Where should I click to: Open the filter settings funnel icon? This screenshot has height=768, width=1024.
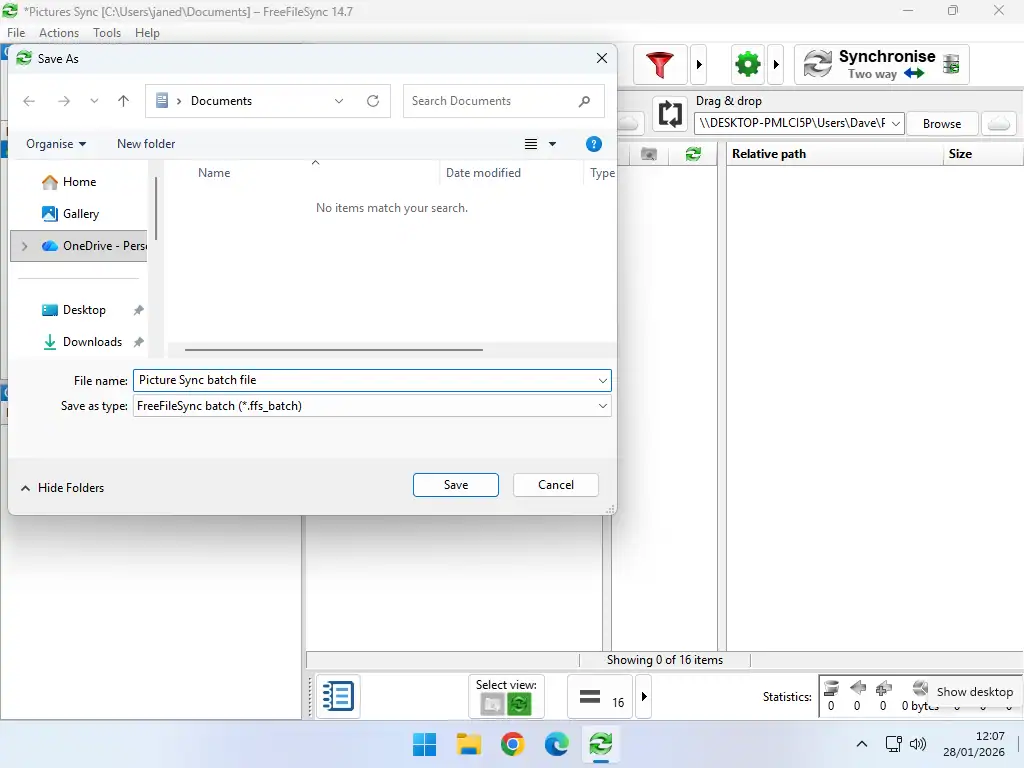click(660, 63)
